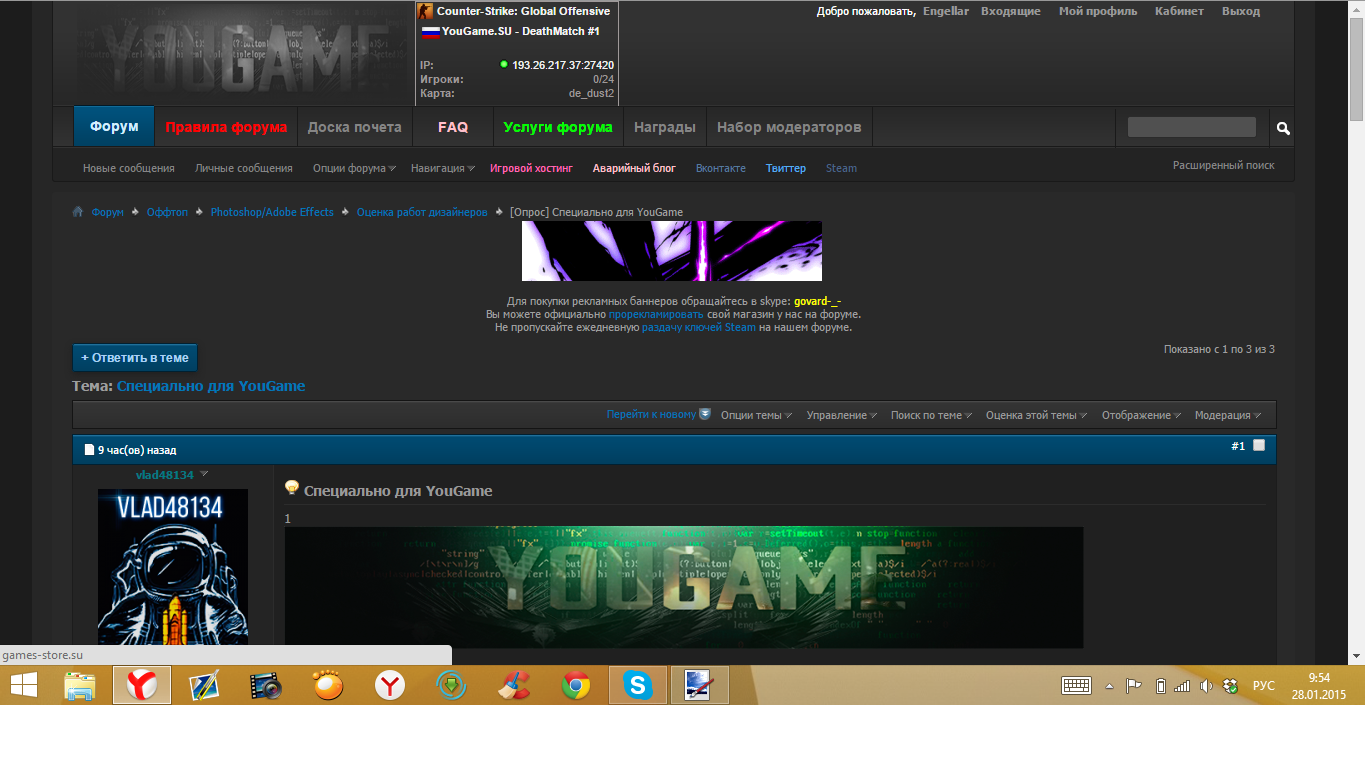
Task: Click the Выход logout link
Action: [x=1241, y=11]
